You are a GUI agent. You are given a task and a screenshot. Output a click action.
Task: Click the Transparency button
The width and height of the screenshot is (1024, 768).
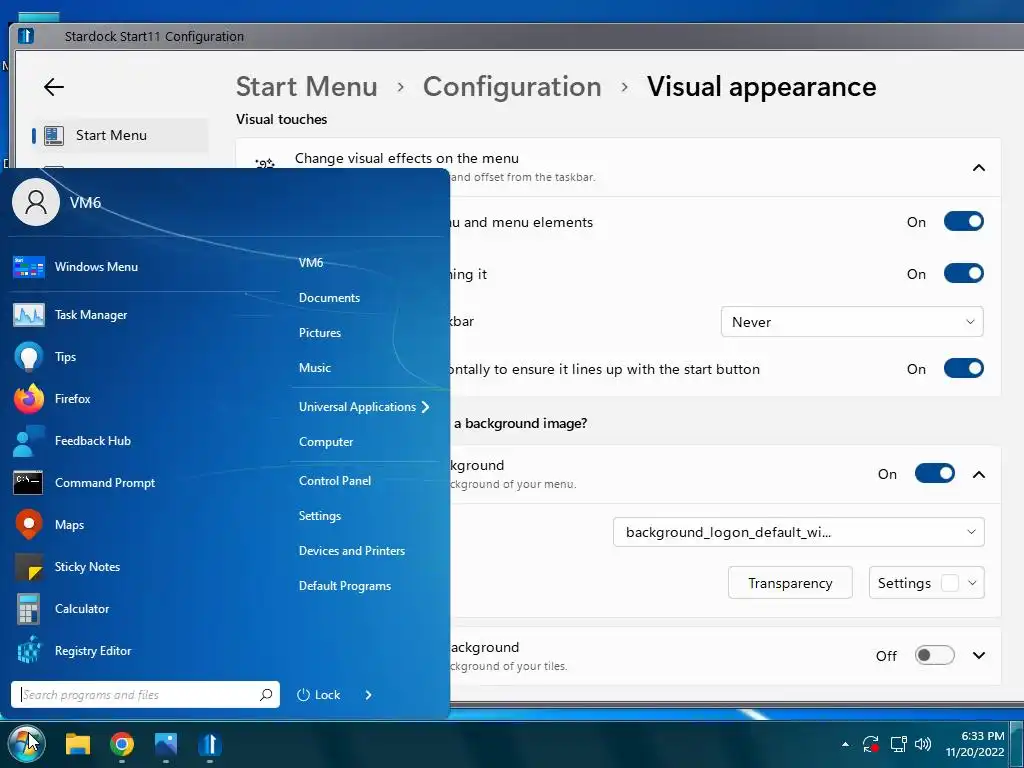(x=790, y=583)
